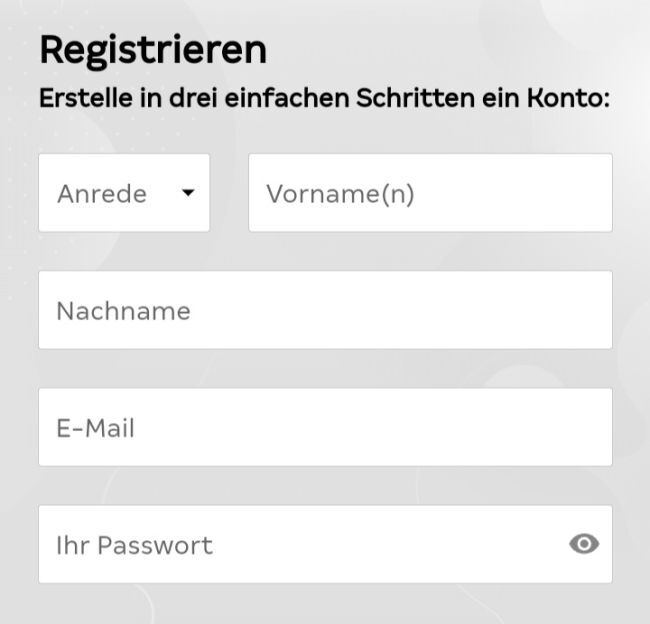Image resolution: width=650 pixels, height=624 pixels.
Task: Click the Registrieren heading
Action: (153, 49)
